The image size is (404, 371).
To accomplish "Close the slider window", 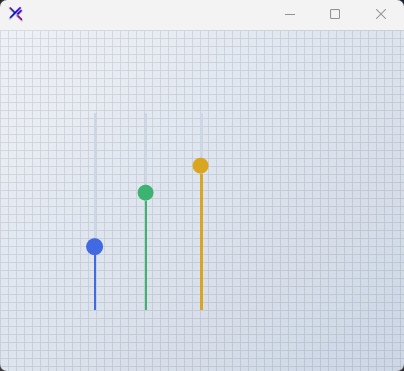I will click(x=381, y=14).
